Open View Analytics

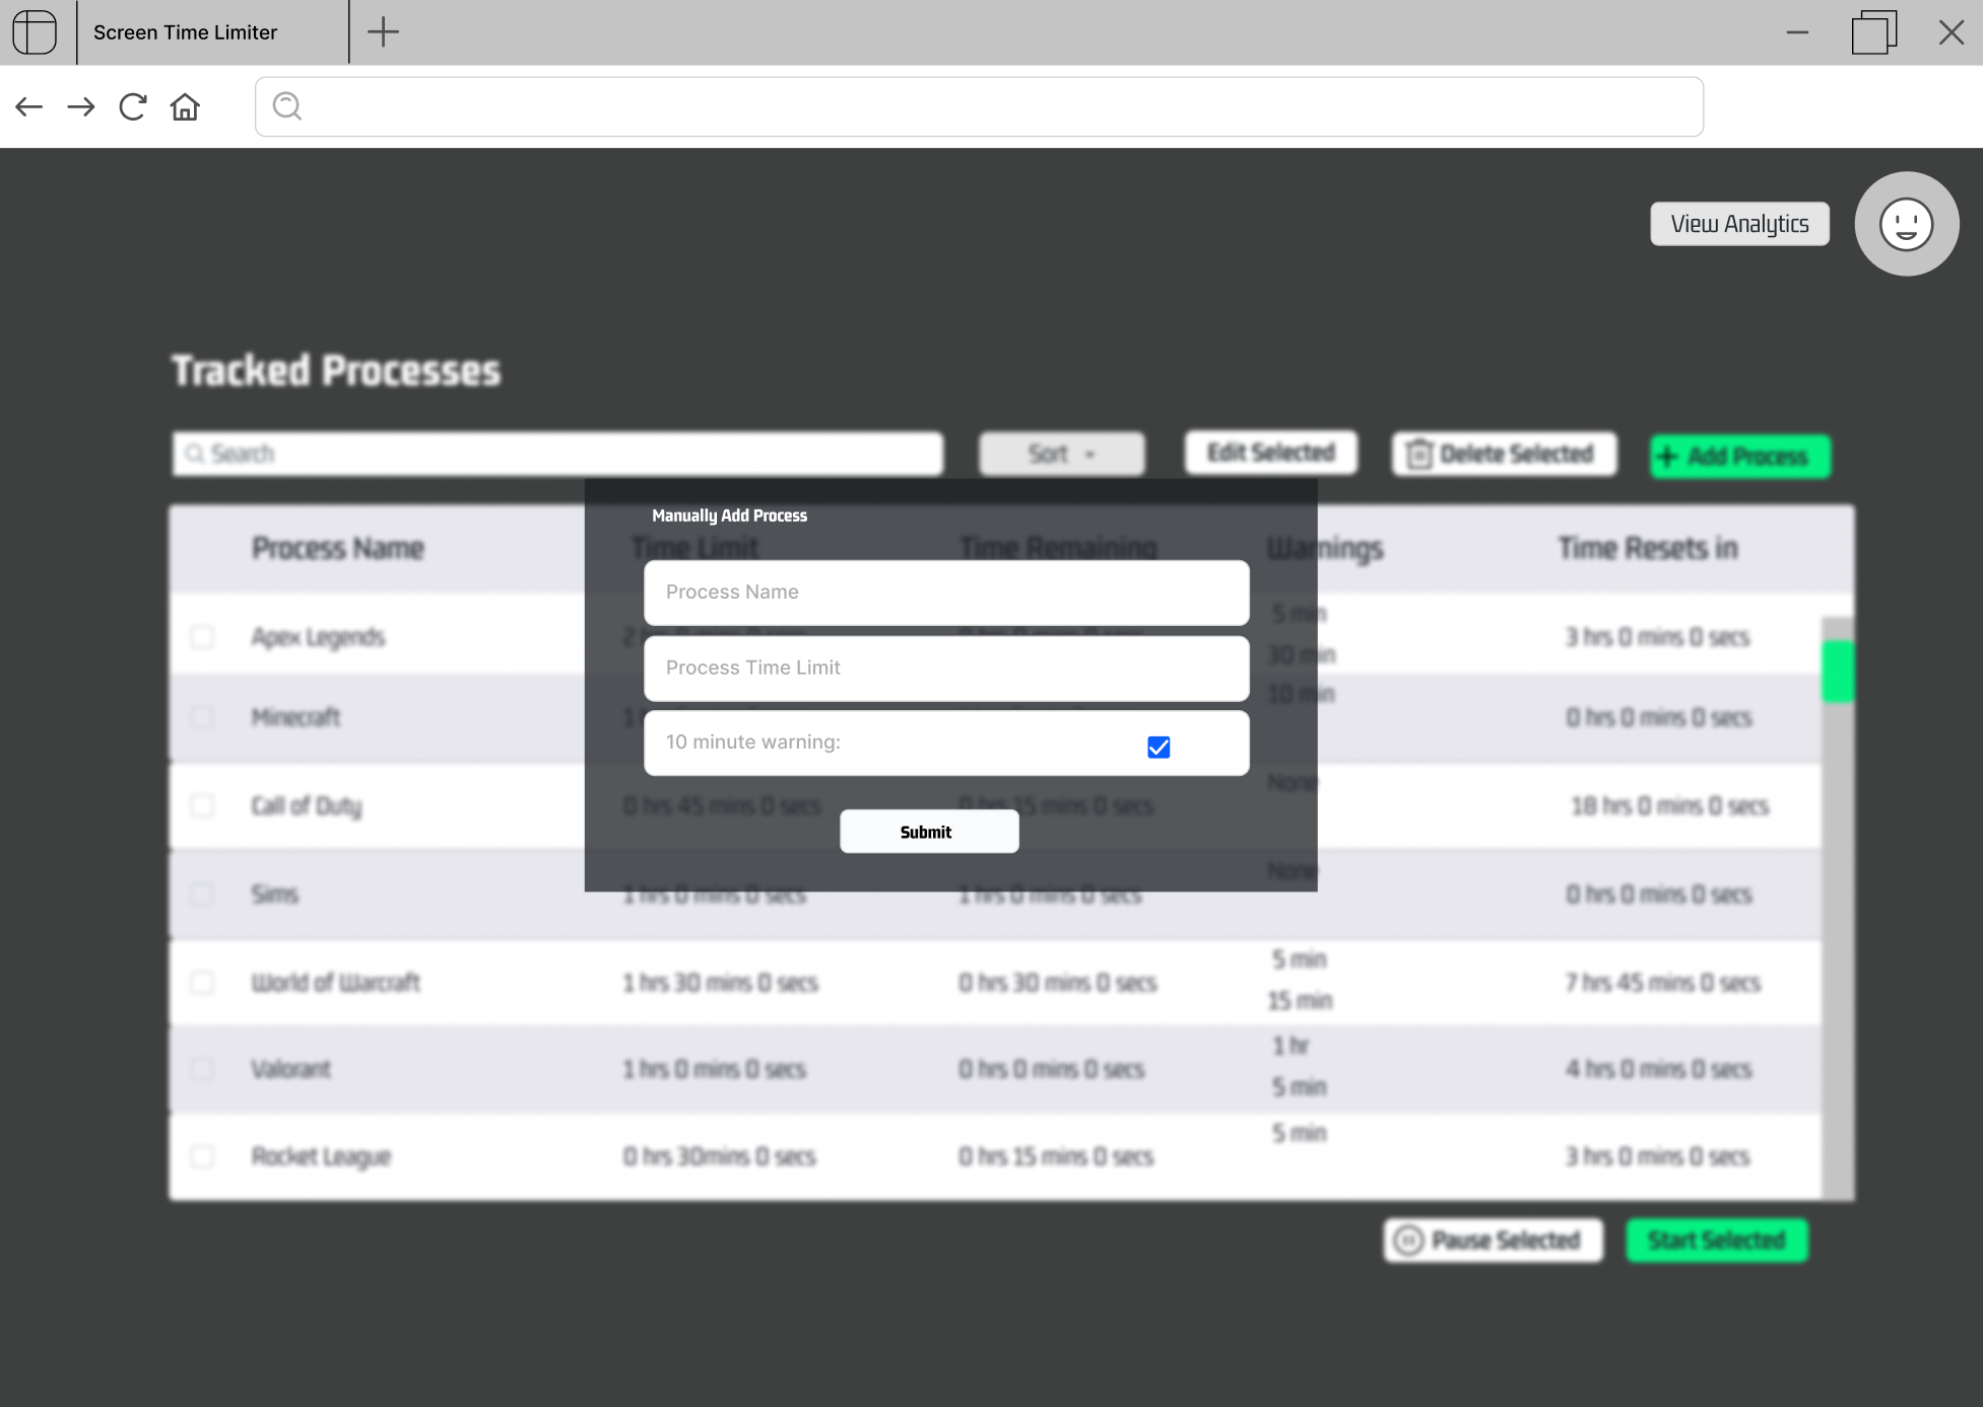pyautogui.click(x=1739, y=224)
